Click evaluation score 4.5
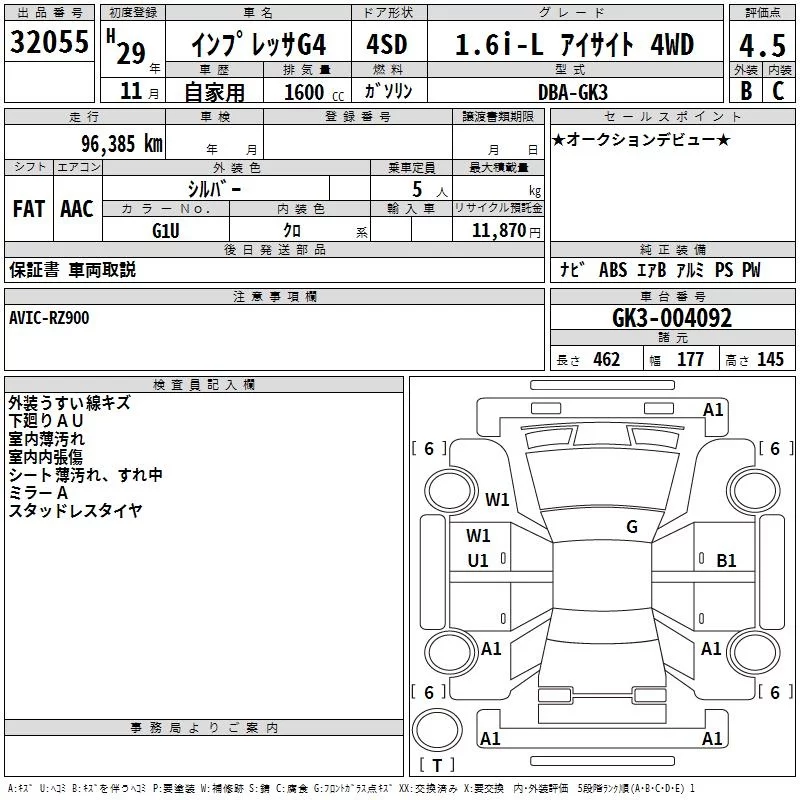 762,45
